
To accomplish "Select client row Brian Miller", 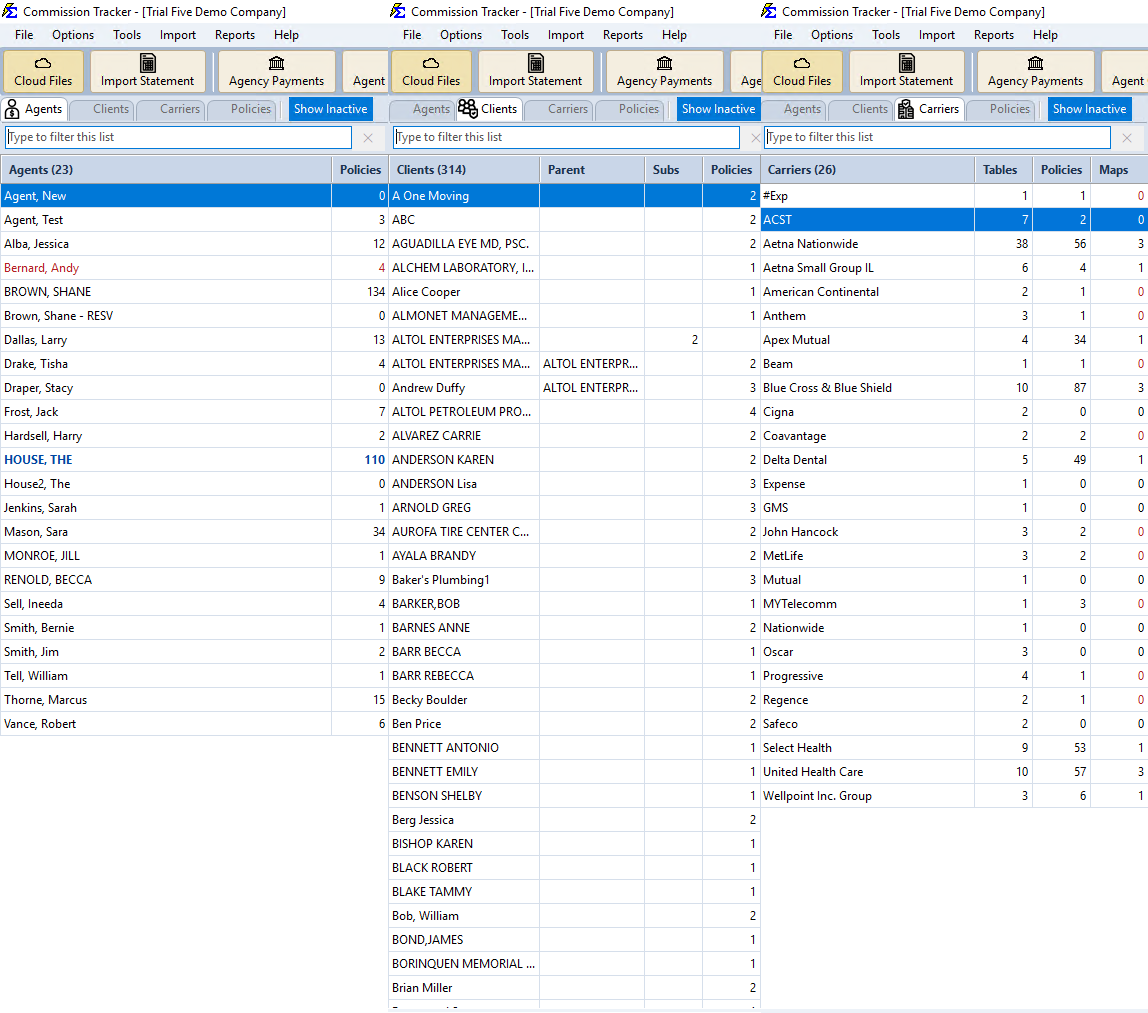I will pyautogui.click(x=575, y=988).
